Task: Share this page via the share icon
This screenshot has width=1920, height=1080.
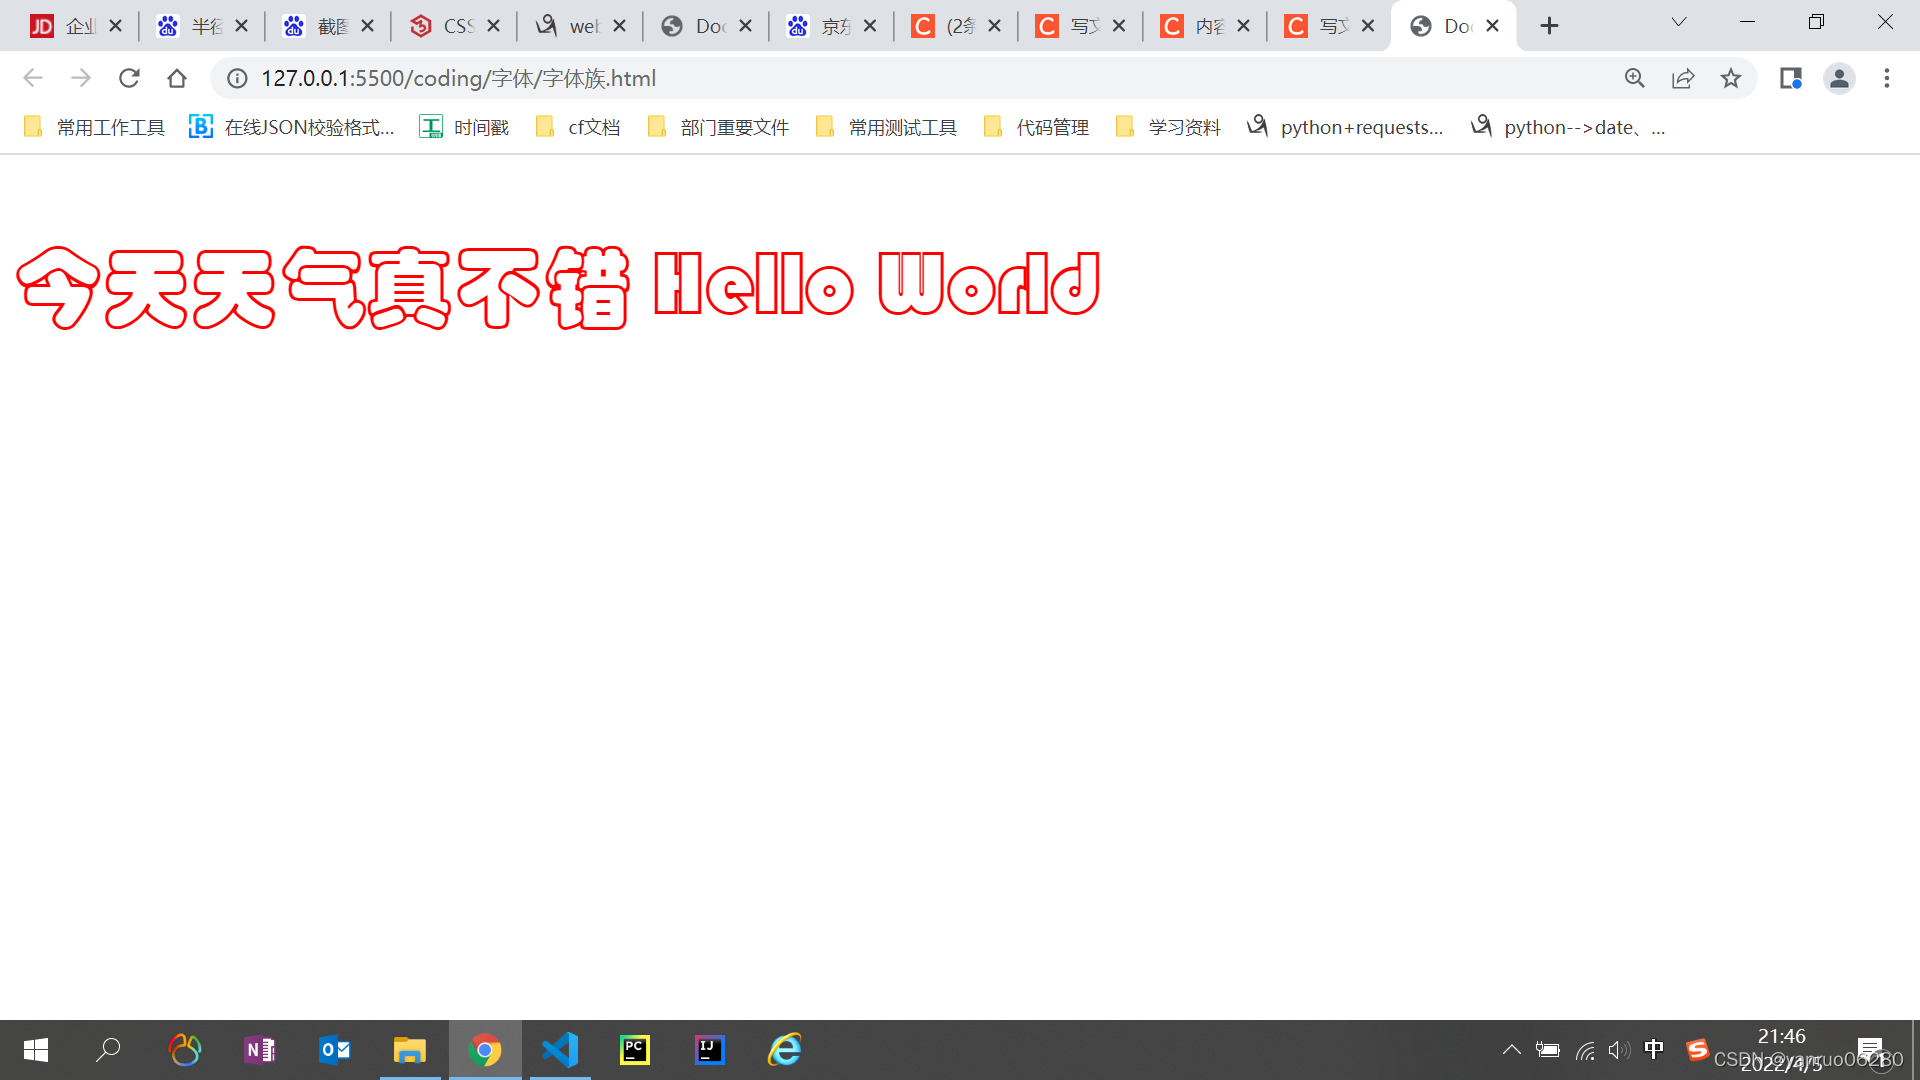Action: pyautogui.click(x=1683, y=78)
